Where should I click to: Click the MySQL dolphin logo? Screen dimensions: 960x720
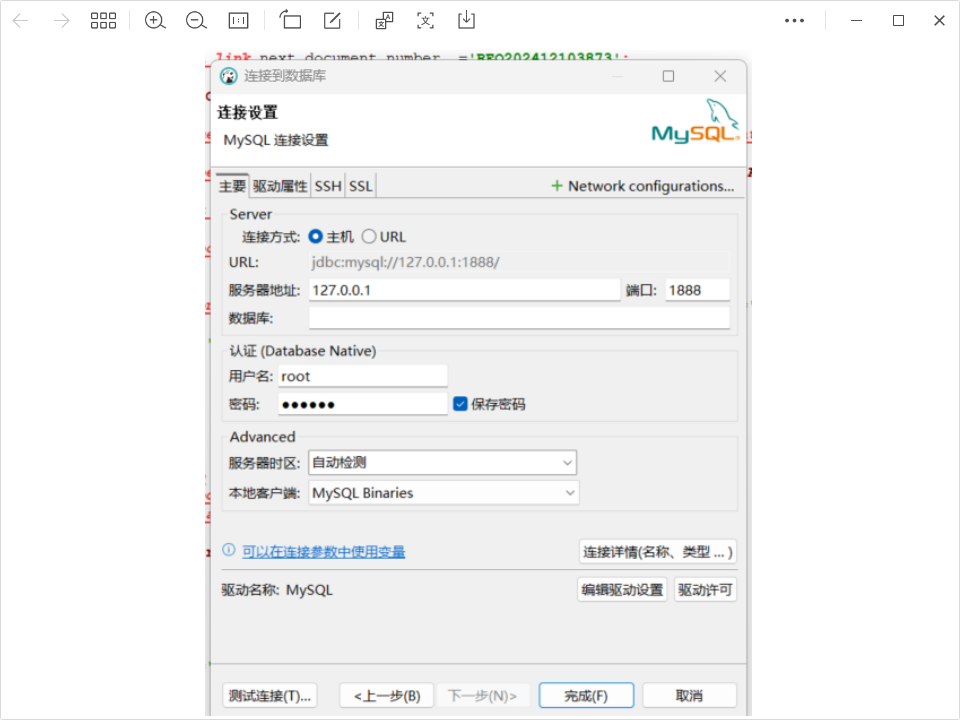696,121
